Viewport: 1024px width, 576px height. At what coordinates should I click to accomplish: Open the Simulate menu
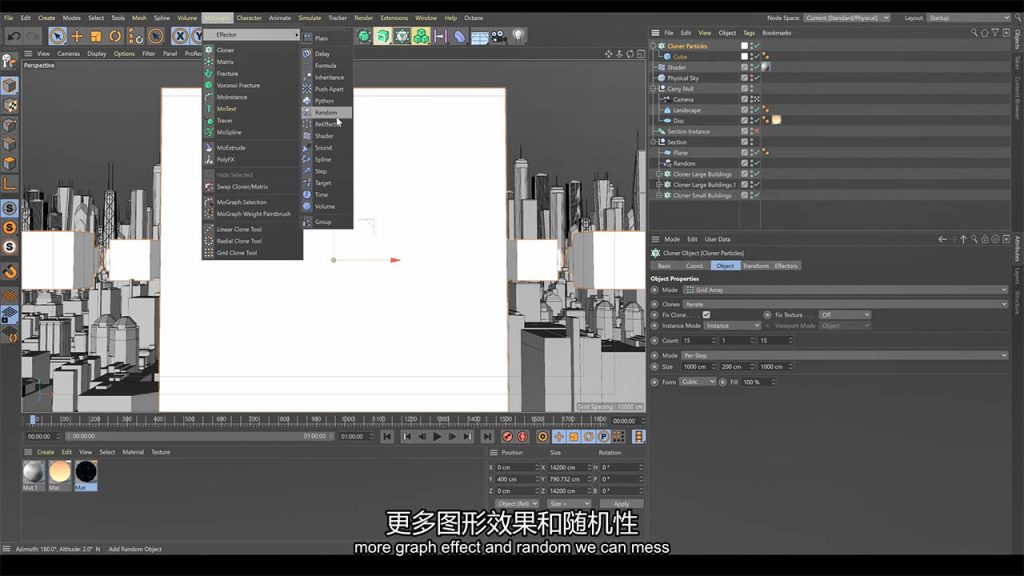310,18
